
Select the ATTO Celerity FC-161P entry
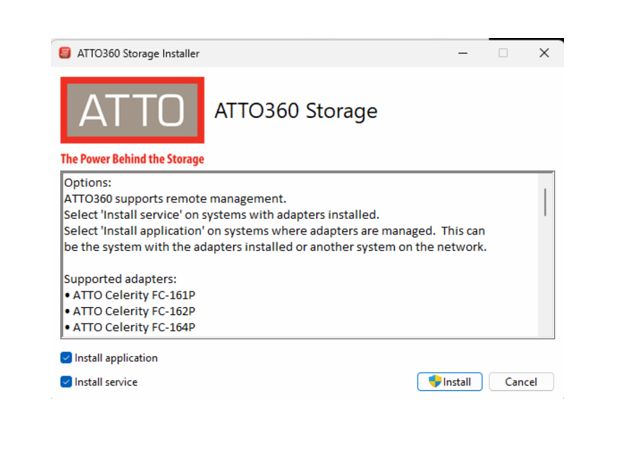pyautogui.click(x=132, y=295)
